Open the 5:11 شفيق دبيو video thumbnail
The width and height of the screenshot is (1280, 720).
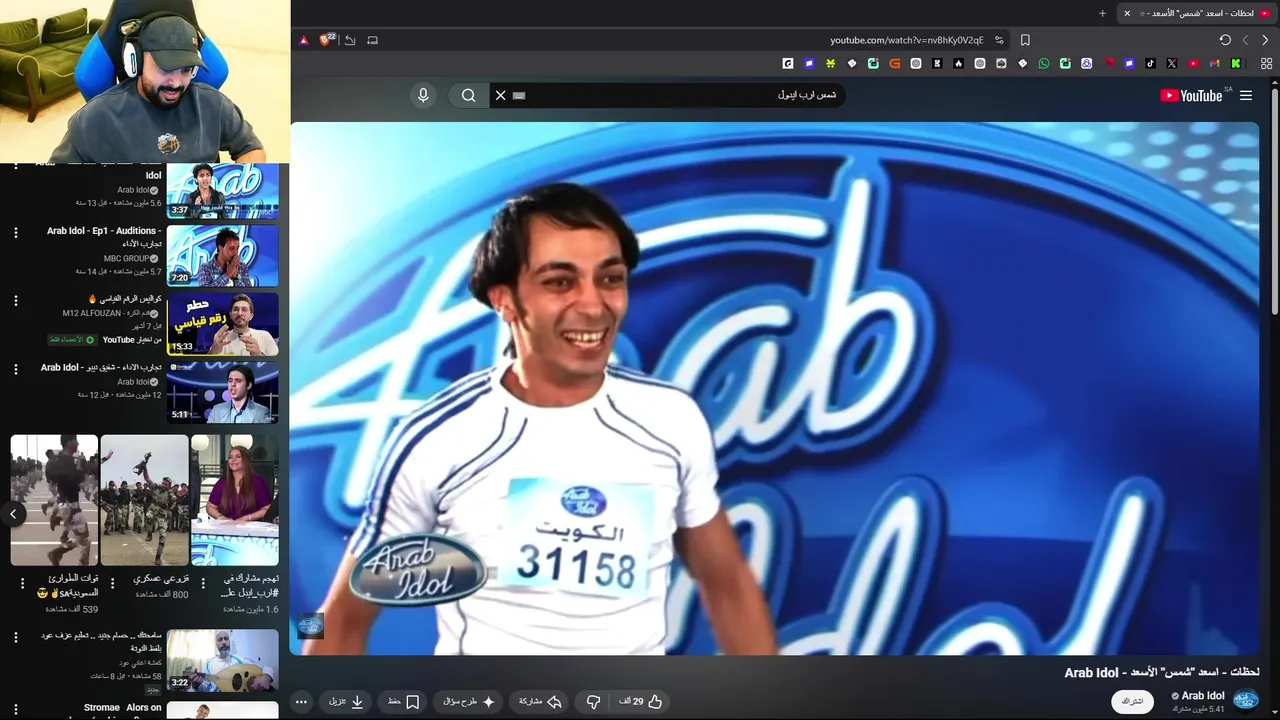[222, 392]
